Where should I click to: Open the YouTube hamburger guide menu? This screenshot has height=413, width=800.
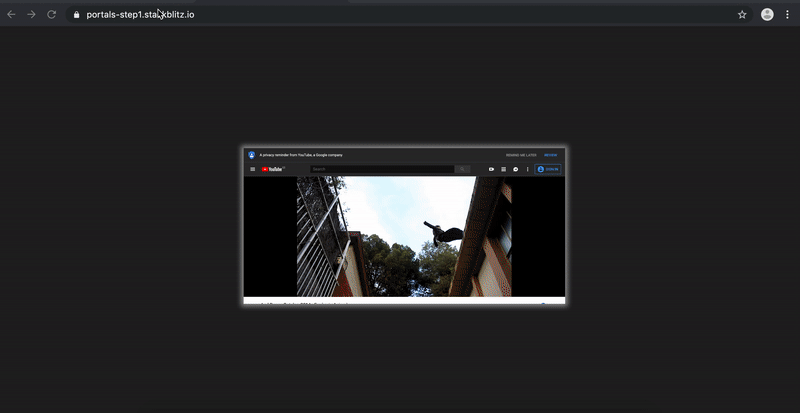(253, 169)
